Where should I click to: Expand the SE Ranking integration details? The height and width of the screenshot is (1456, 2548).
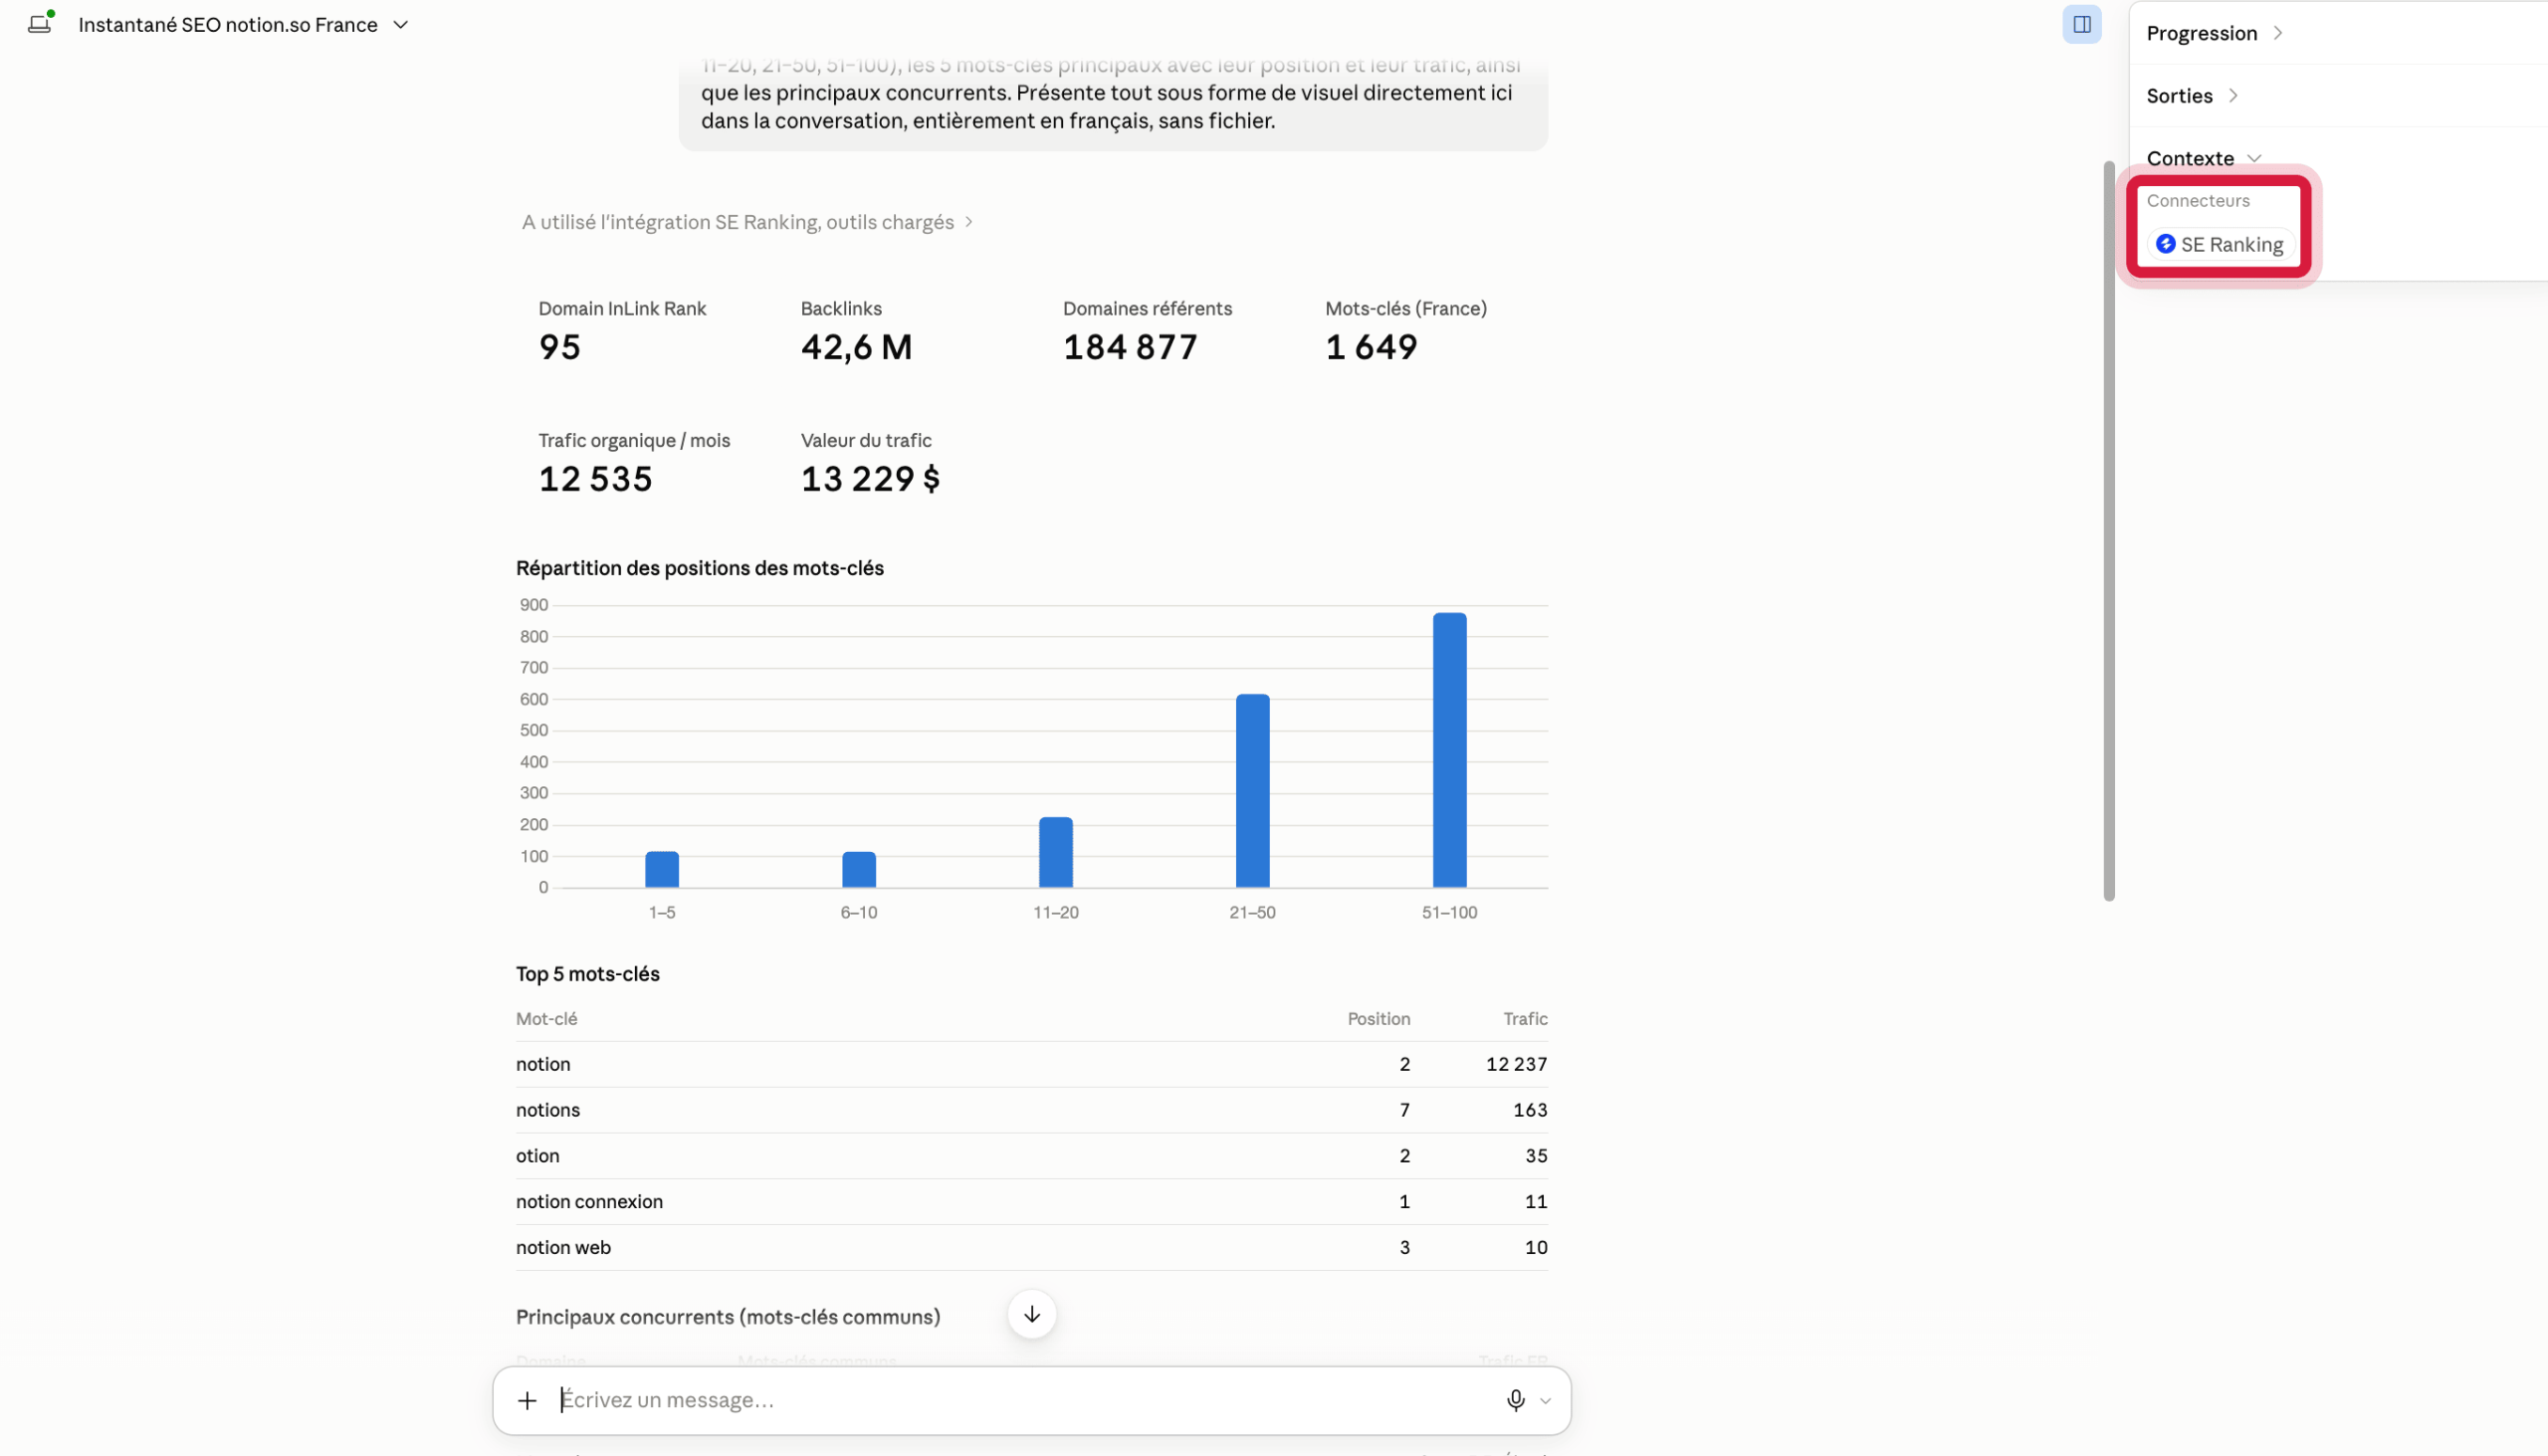(747, 222)
